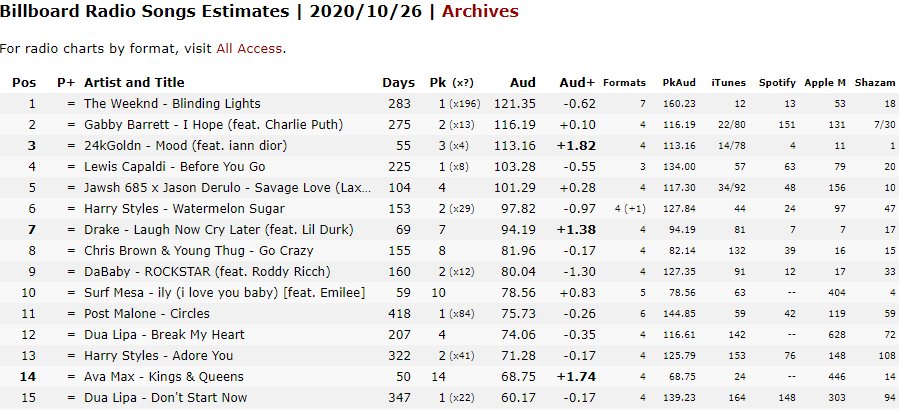Image resolution: width=899 pixels, height=410 pixels.
Task: Click the Apple M column header
Action: (825, 83)
